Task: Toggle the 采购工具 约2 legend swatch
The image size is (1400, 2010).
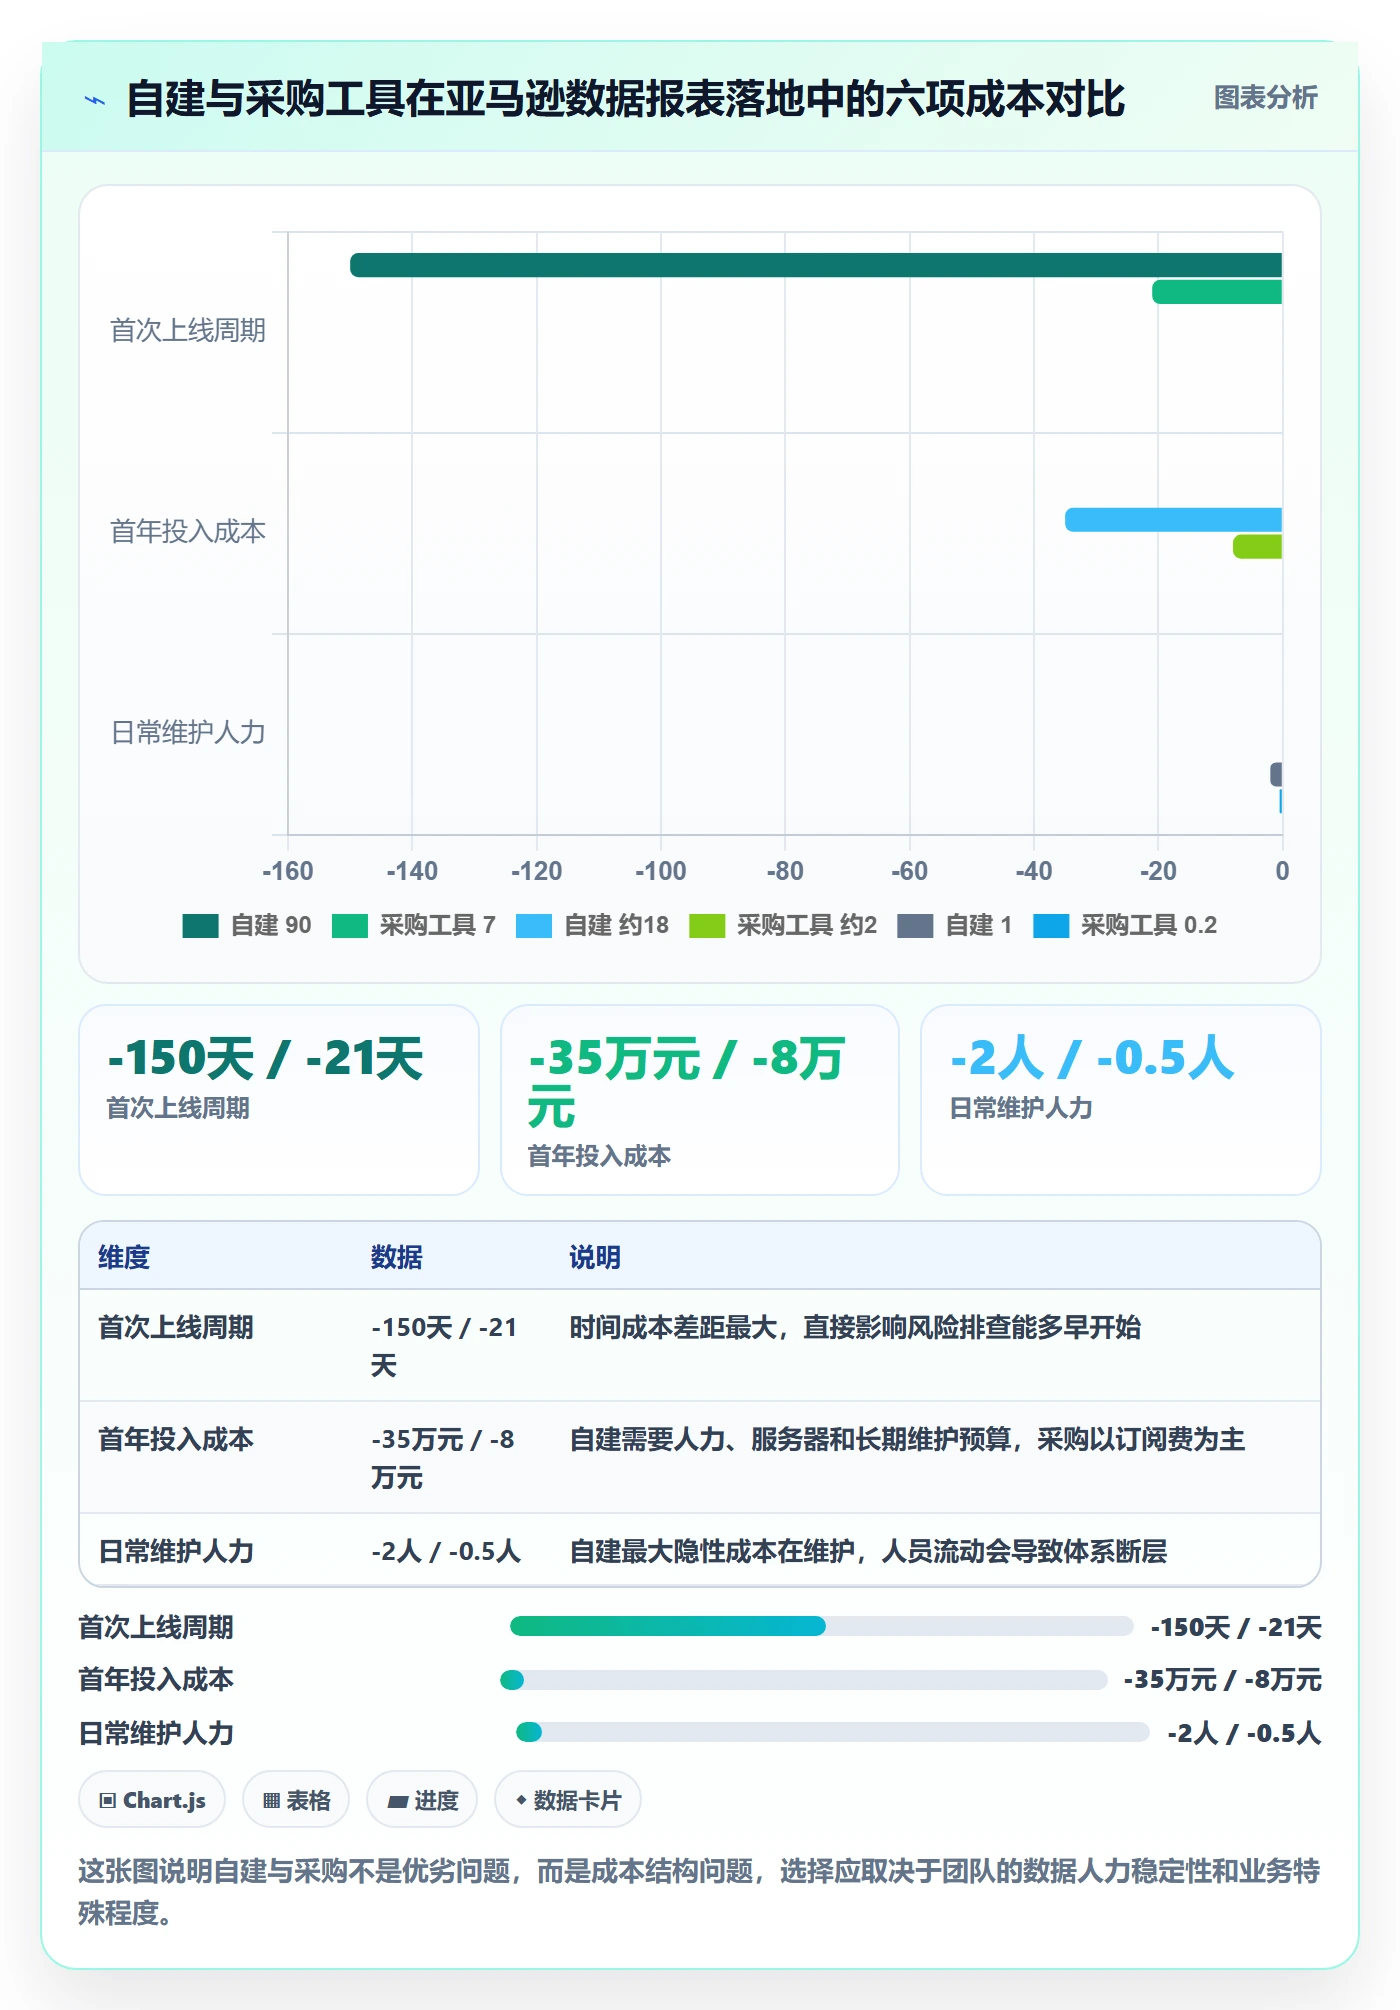Action: click(707, 926)
